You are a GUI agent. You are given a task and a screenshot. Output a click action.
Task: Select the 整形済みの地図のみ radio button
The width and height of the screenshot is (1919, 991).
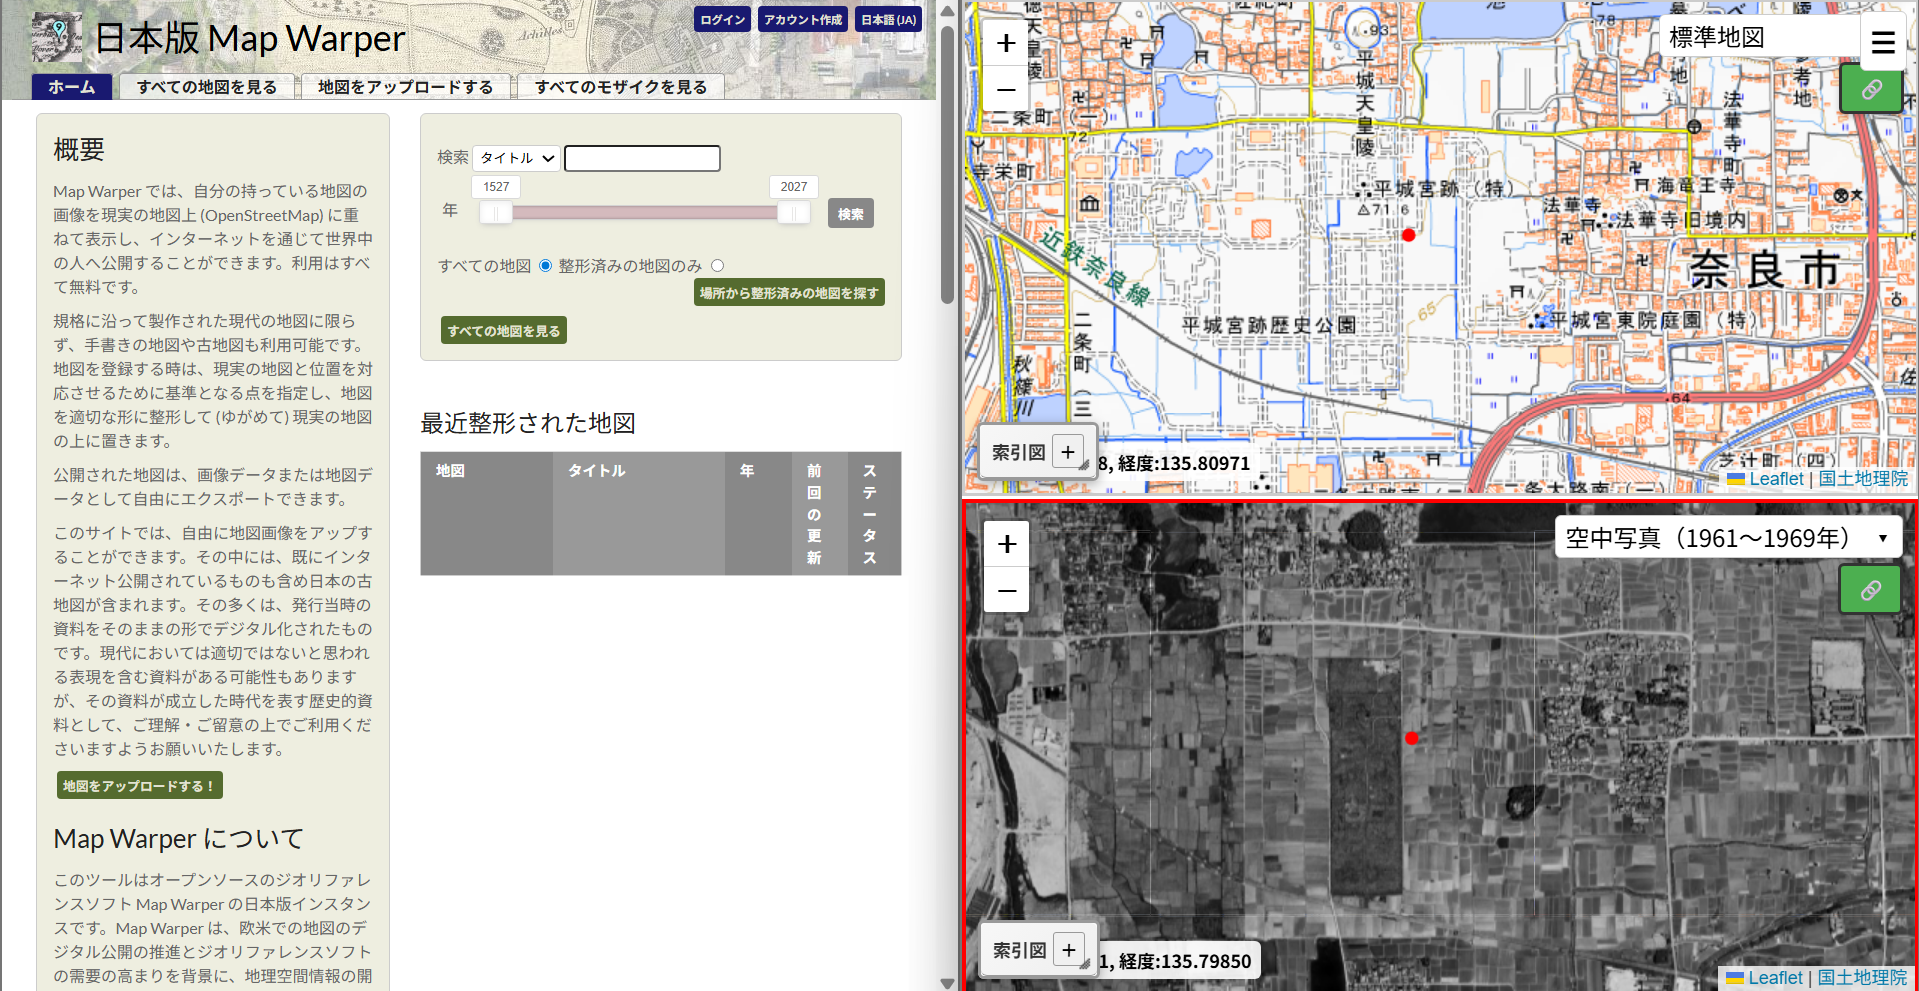(x=717, y=265)
